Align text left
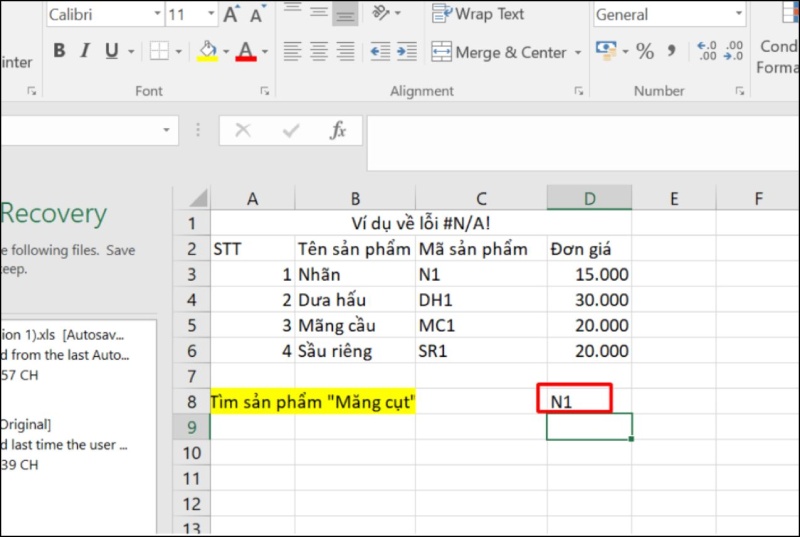This screenshot has height=537, width=800. click(292, 52)
